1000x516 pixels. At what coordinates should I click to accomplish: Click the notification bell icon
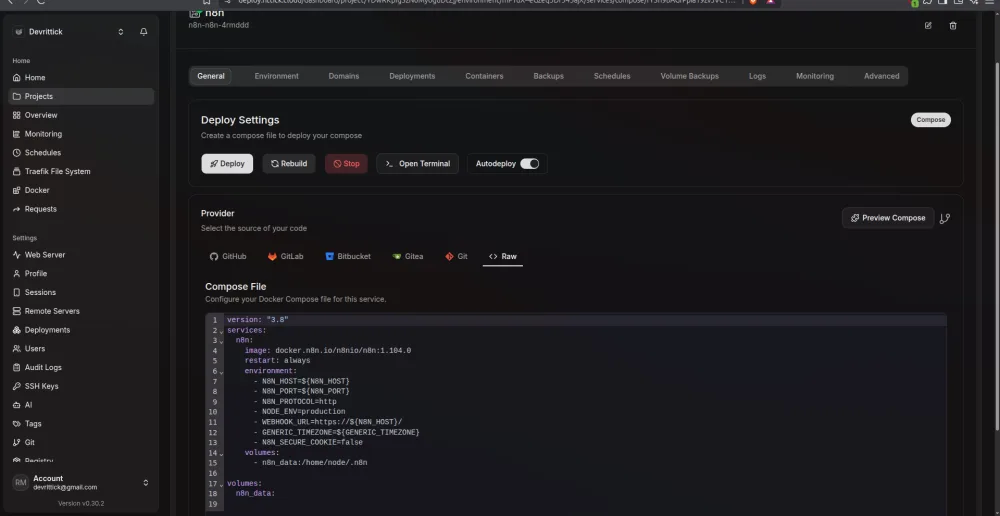tap(143, 32)
